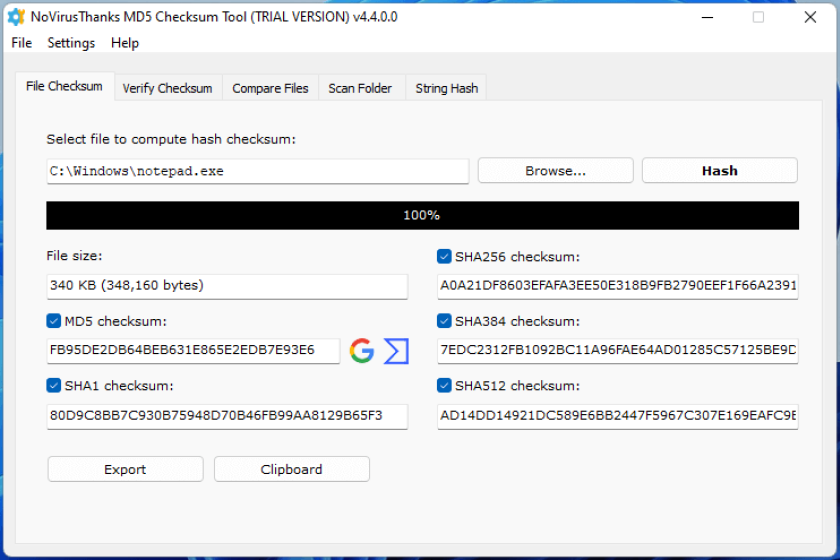The image size is (840, 560).
Task: Uncheck the SHA512 checksum checkbox
Action: tap(444, 385)
